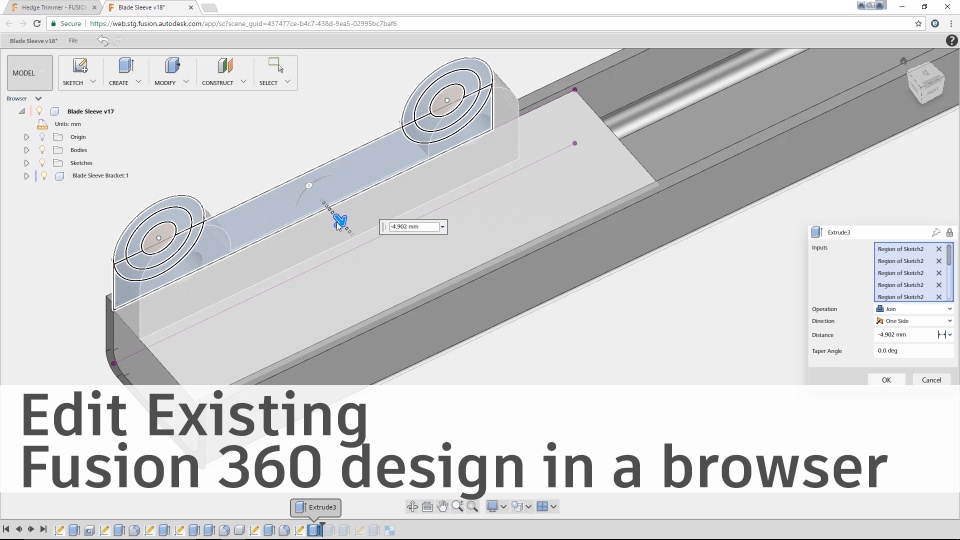Viewport: 960px width, 540px height.
Task: Open the help question mark icon
Action: [951, 40]
